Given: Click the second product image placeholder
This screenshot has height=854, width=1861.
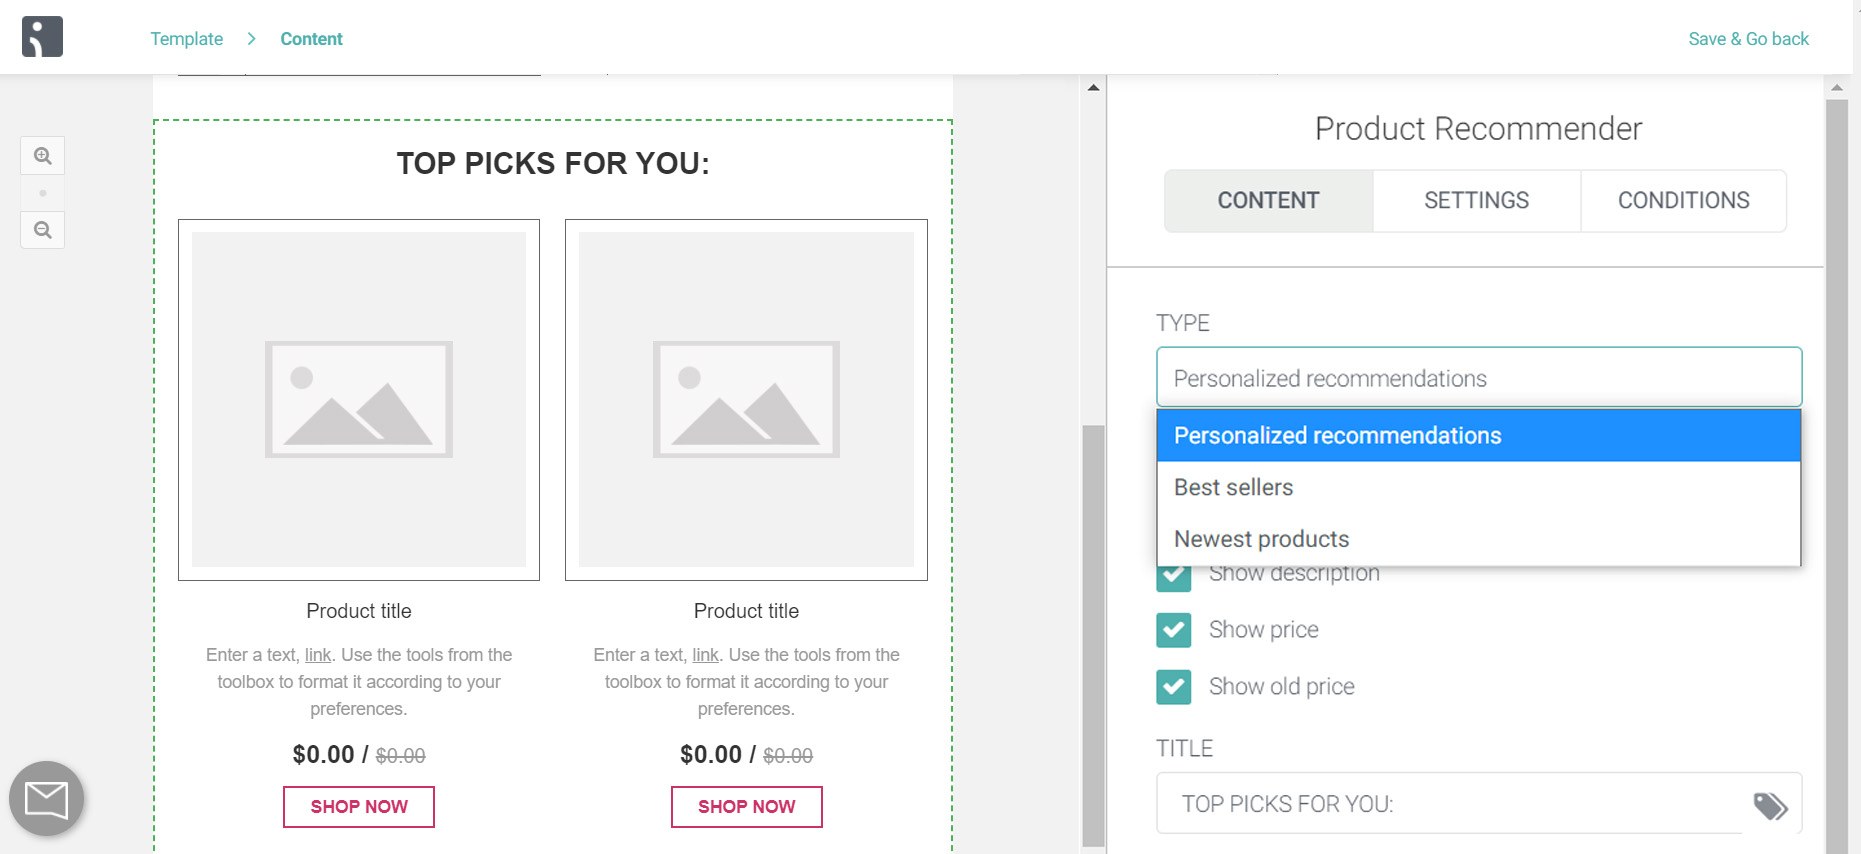Looking at the screenshot, I should click(746, 400).
